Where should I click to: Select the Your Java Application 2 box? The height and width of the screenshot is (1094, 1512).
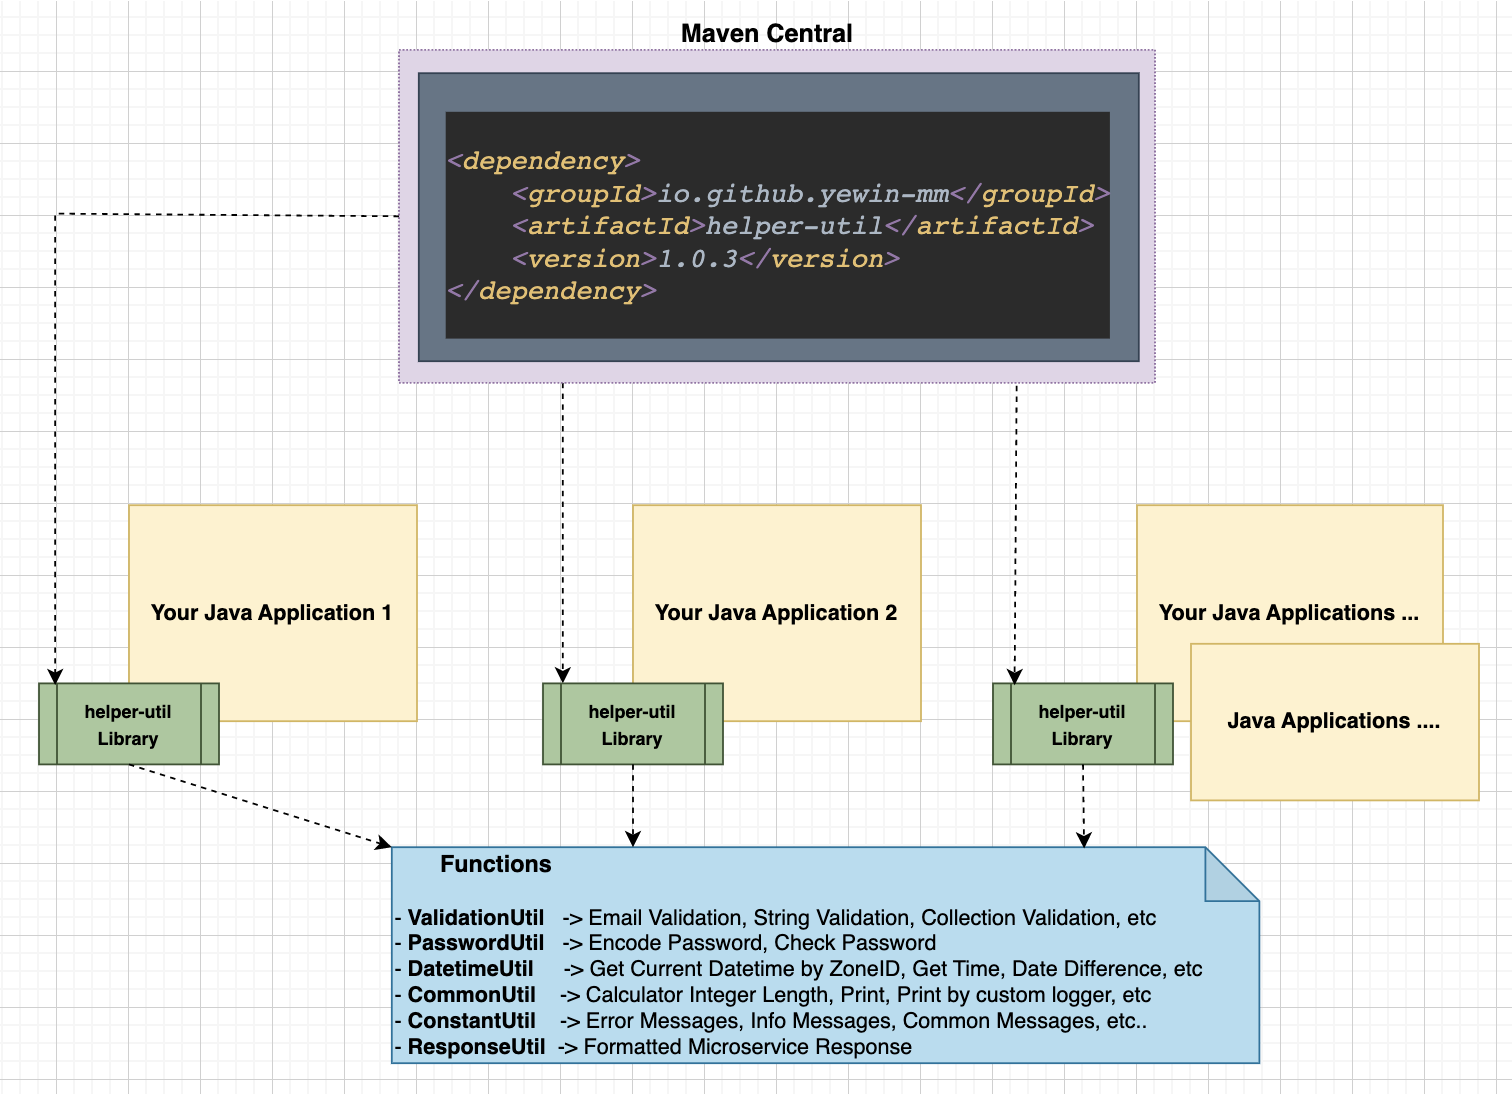(x=777, y=612)
